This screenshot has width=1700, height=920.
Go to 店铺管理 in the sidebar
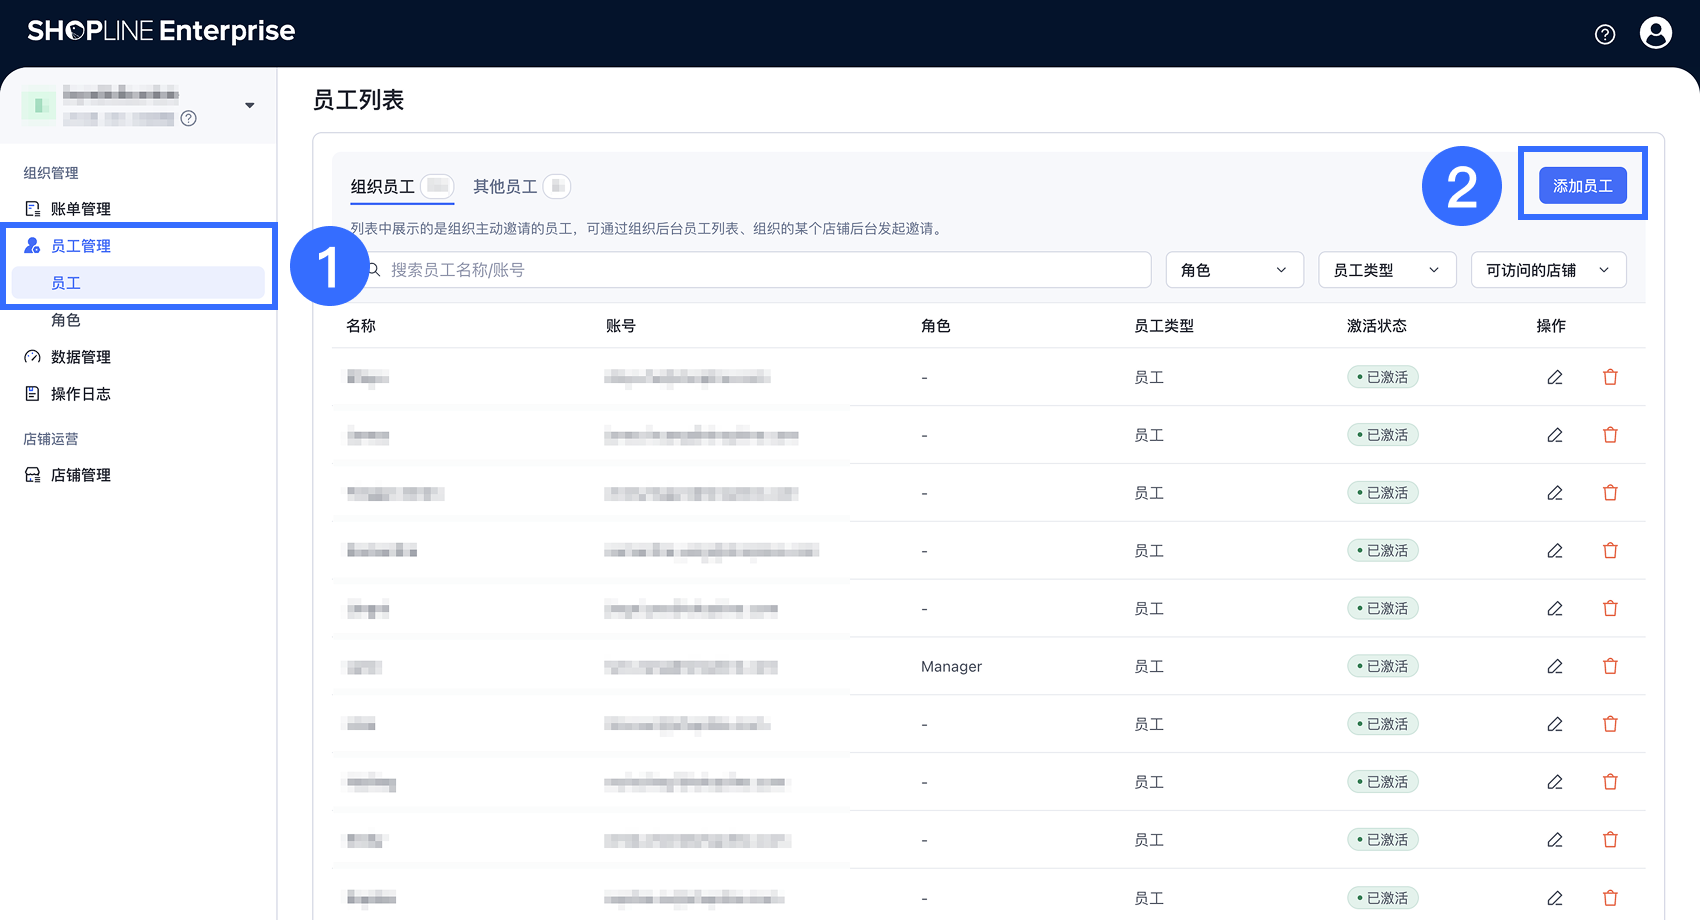click(80, 475)
